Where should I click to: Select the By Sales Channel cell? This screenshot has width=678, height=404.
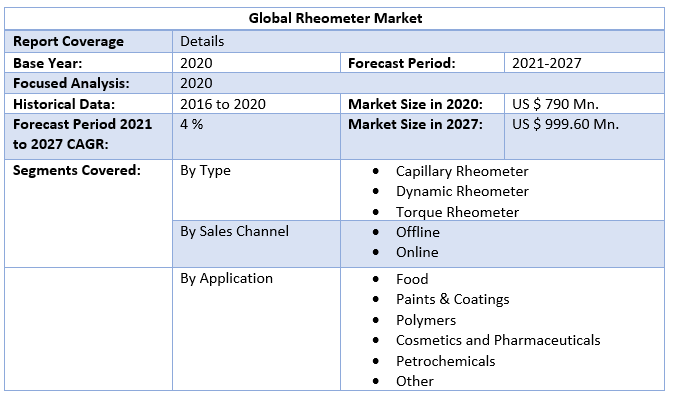[x=234, y=231]
